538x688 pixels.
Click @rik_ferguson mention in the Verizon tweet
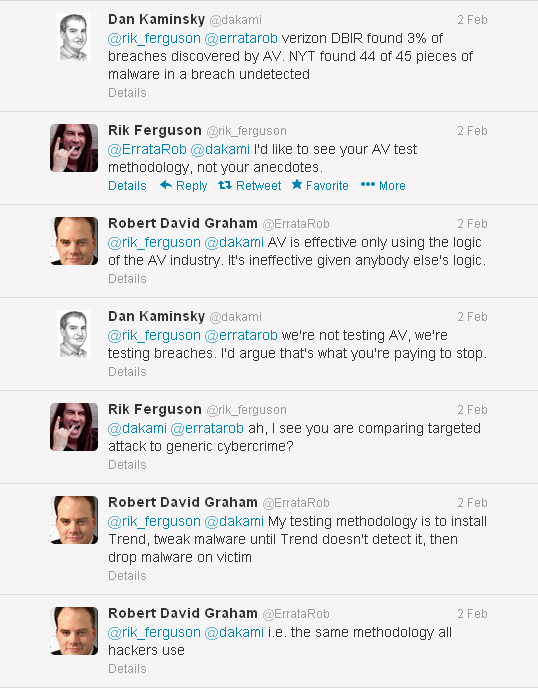[154, 39]
